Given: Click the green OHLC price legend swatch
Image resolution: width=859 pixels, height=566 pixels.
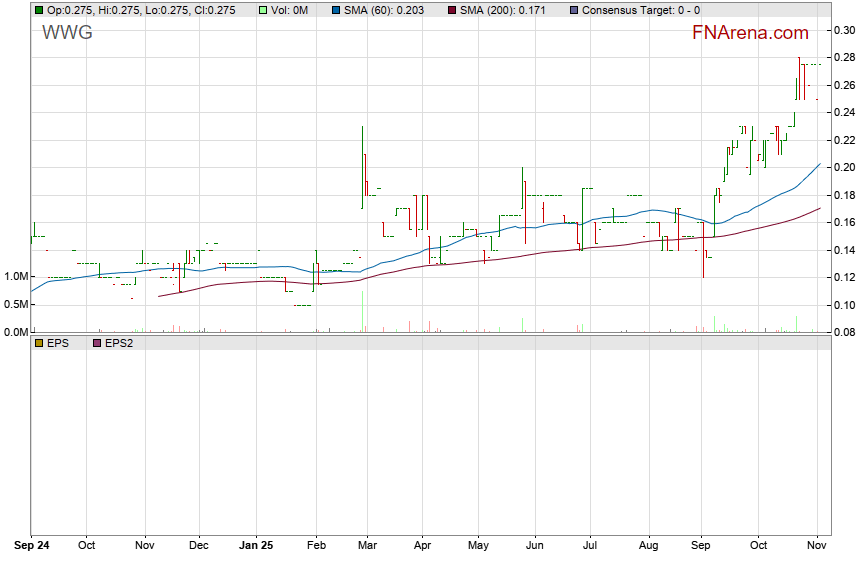Looking at the screenshot, I should (x=39, y=10).
